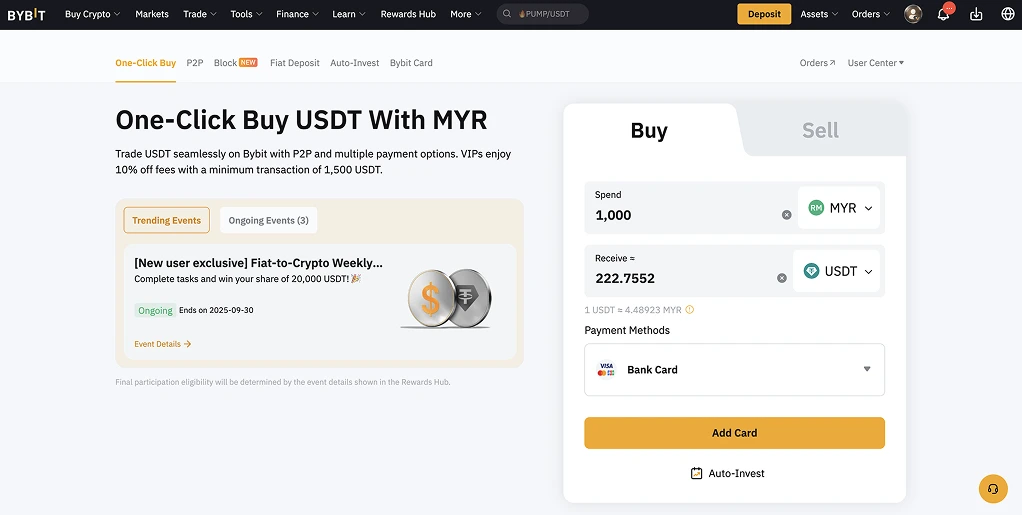The width and height of the screenshot is (1022, 515).
Task: Click the Ongoing status badge
Action: 155,310
